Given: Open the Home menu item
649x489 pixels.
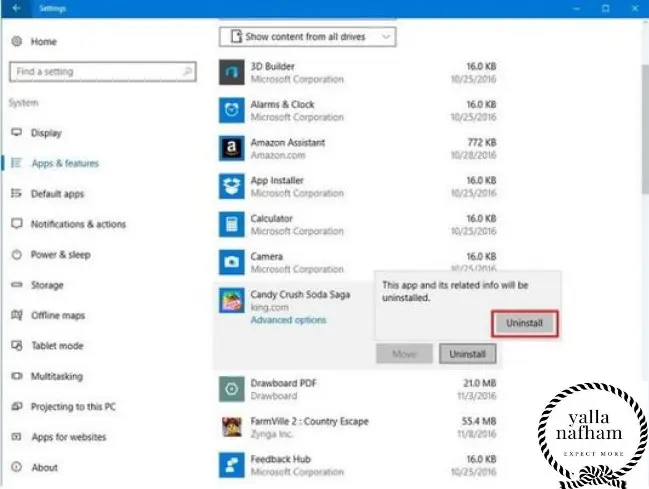Looking at the screenshot, I should pos(43,41).
